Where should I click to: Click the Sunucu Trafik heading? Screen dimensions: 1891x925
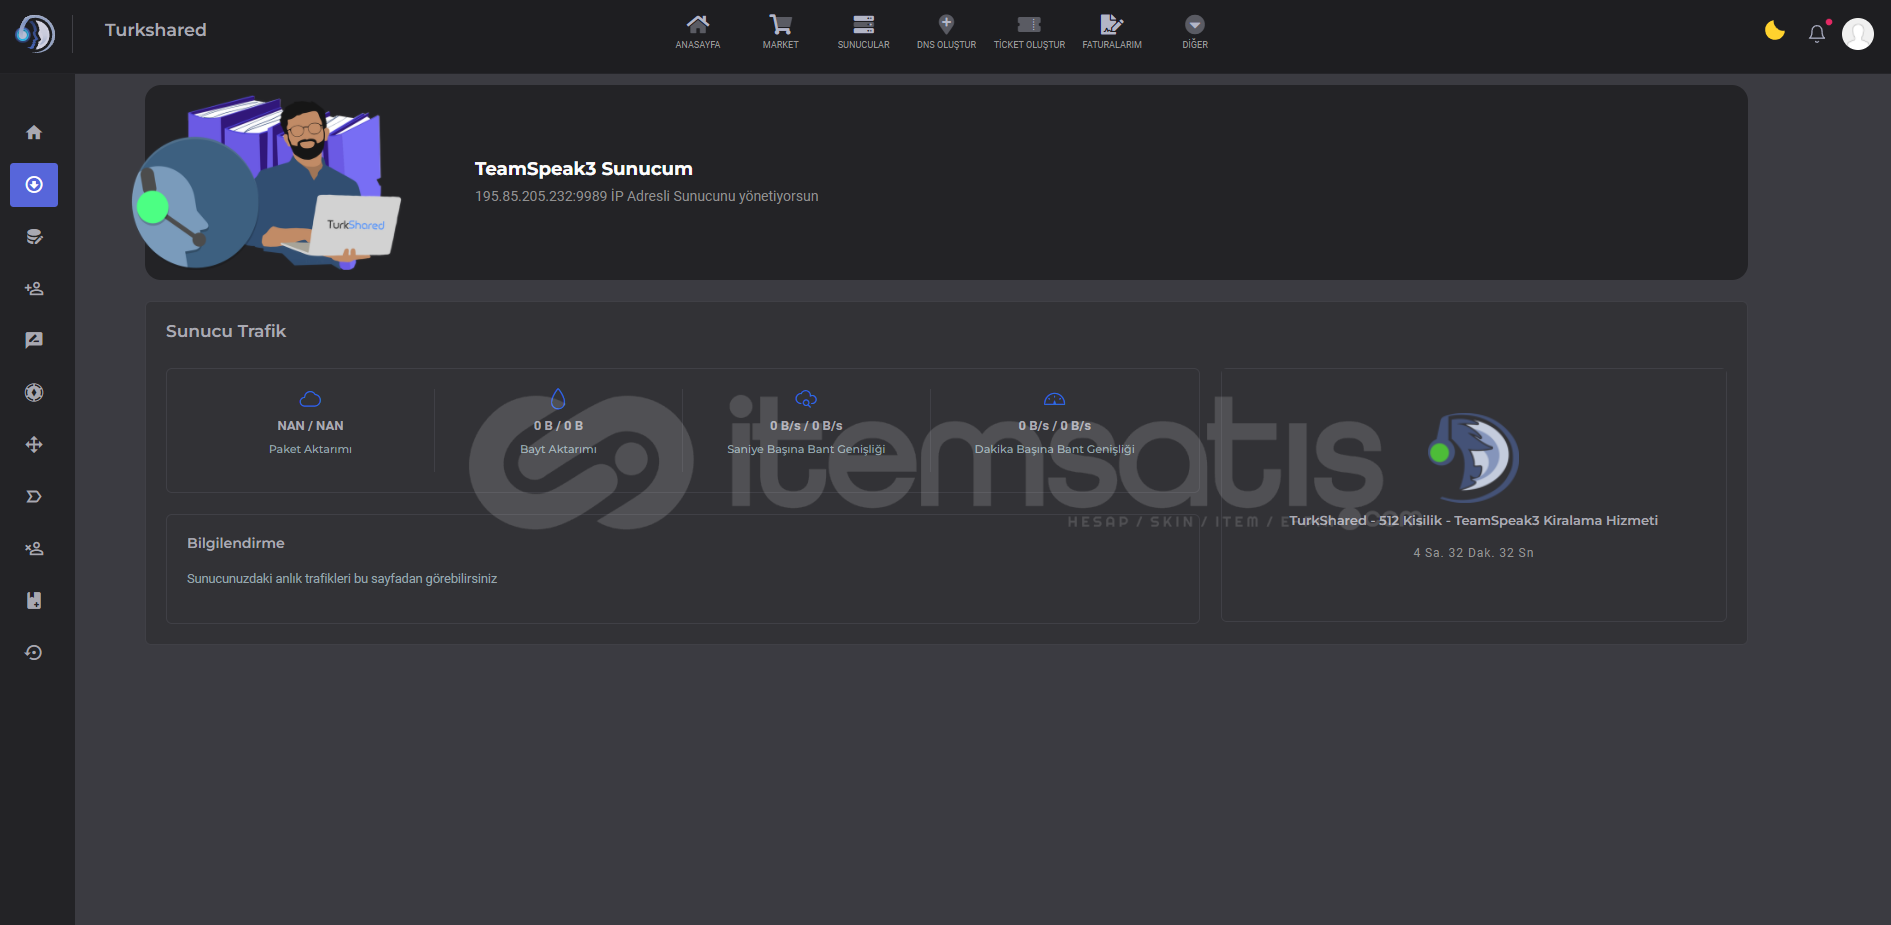tap(226, 331)
